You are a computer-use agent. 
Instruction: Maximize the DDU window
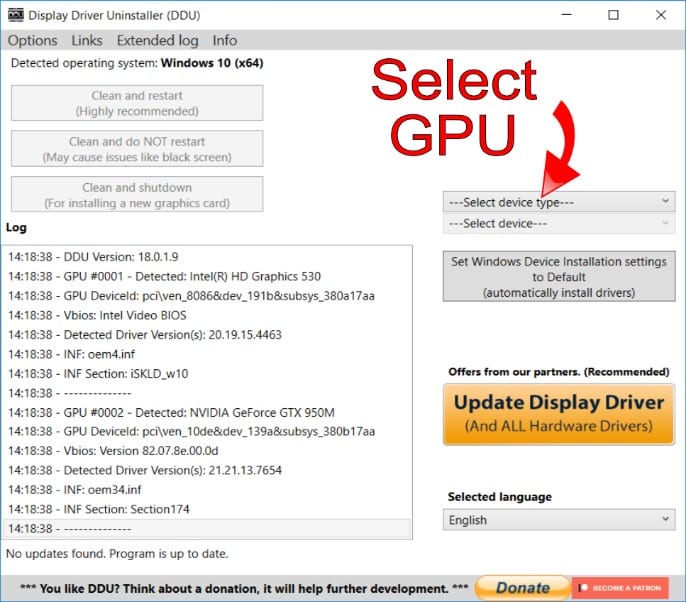613,15
